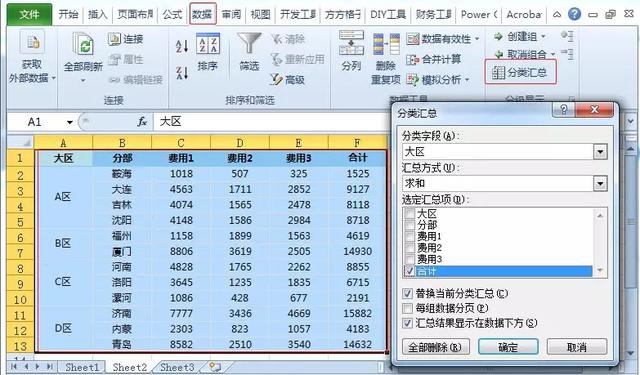The height and width of the screenshot is (375, 640).
Task: Expand the Ungroup dropdown arrow
Action: coord(553,54)
